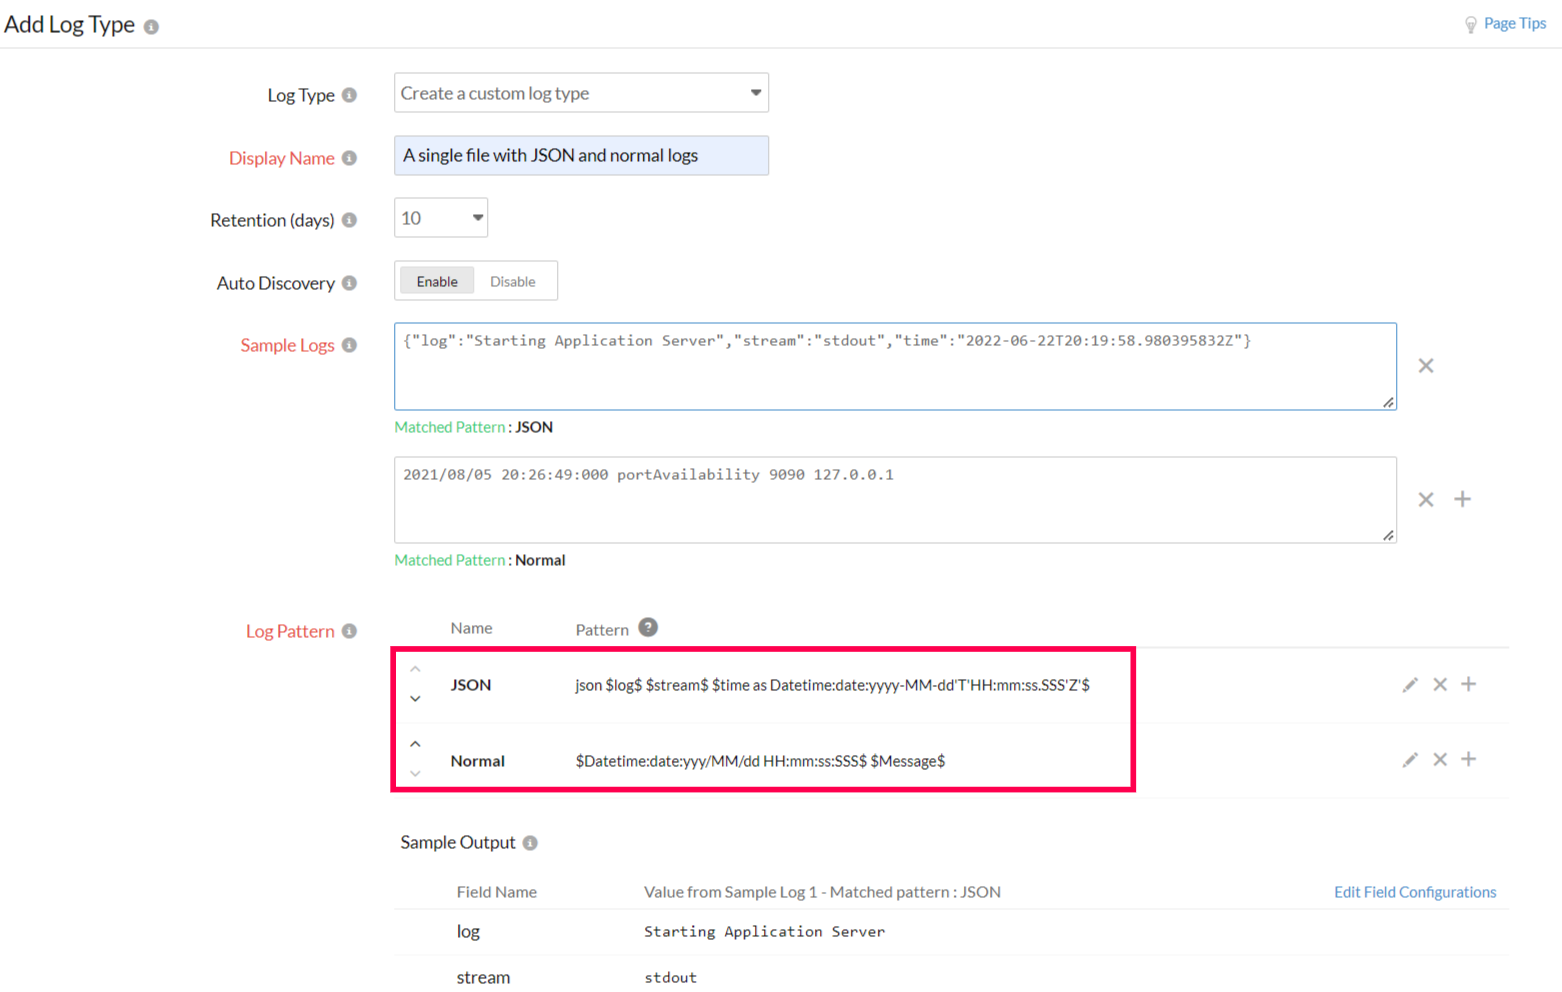
Task: Add a new pattern beside JSON row
Action: tap(1470, 685)
